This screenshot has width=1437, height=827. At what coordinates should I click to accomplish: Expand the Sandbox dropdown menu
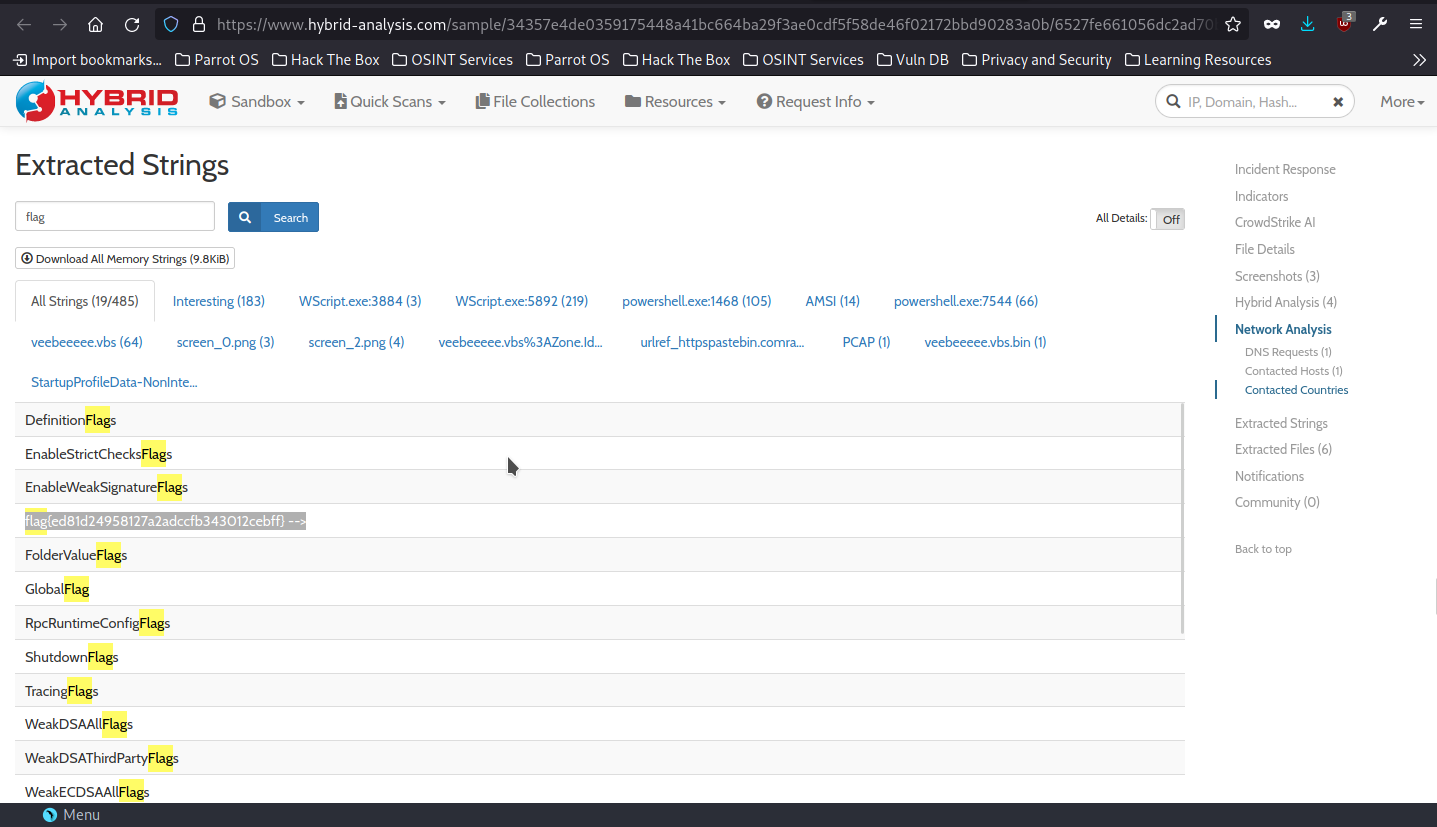(257, 102)
